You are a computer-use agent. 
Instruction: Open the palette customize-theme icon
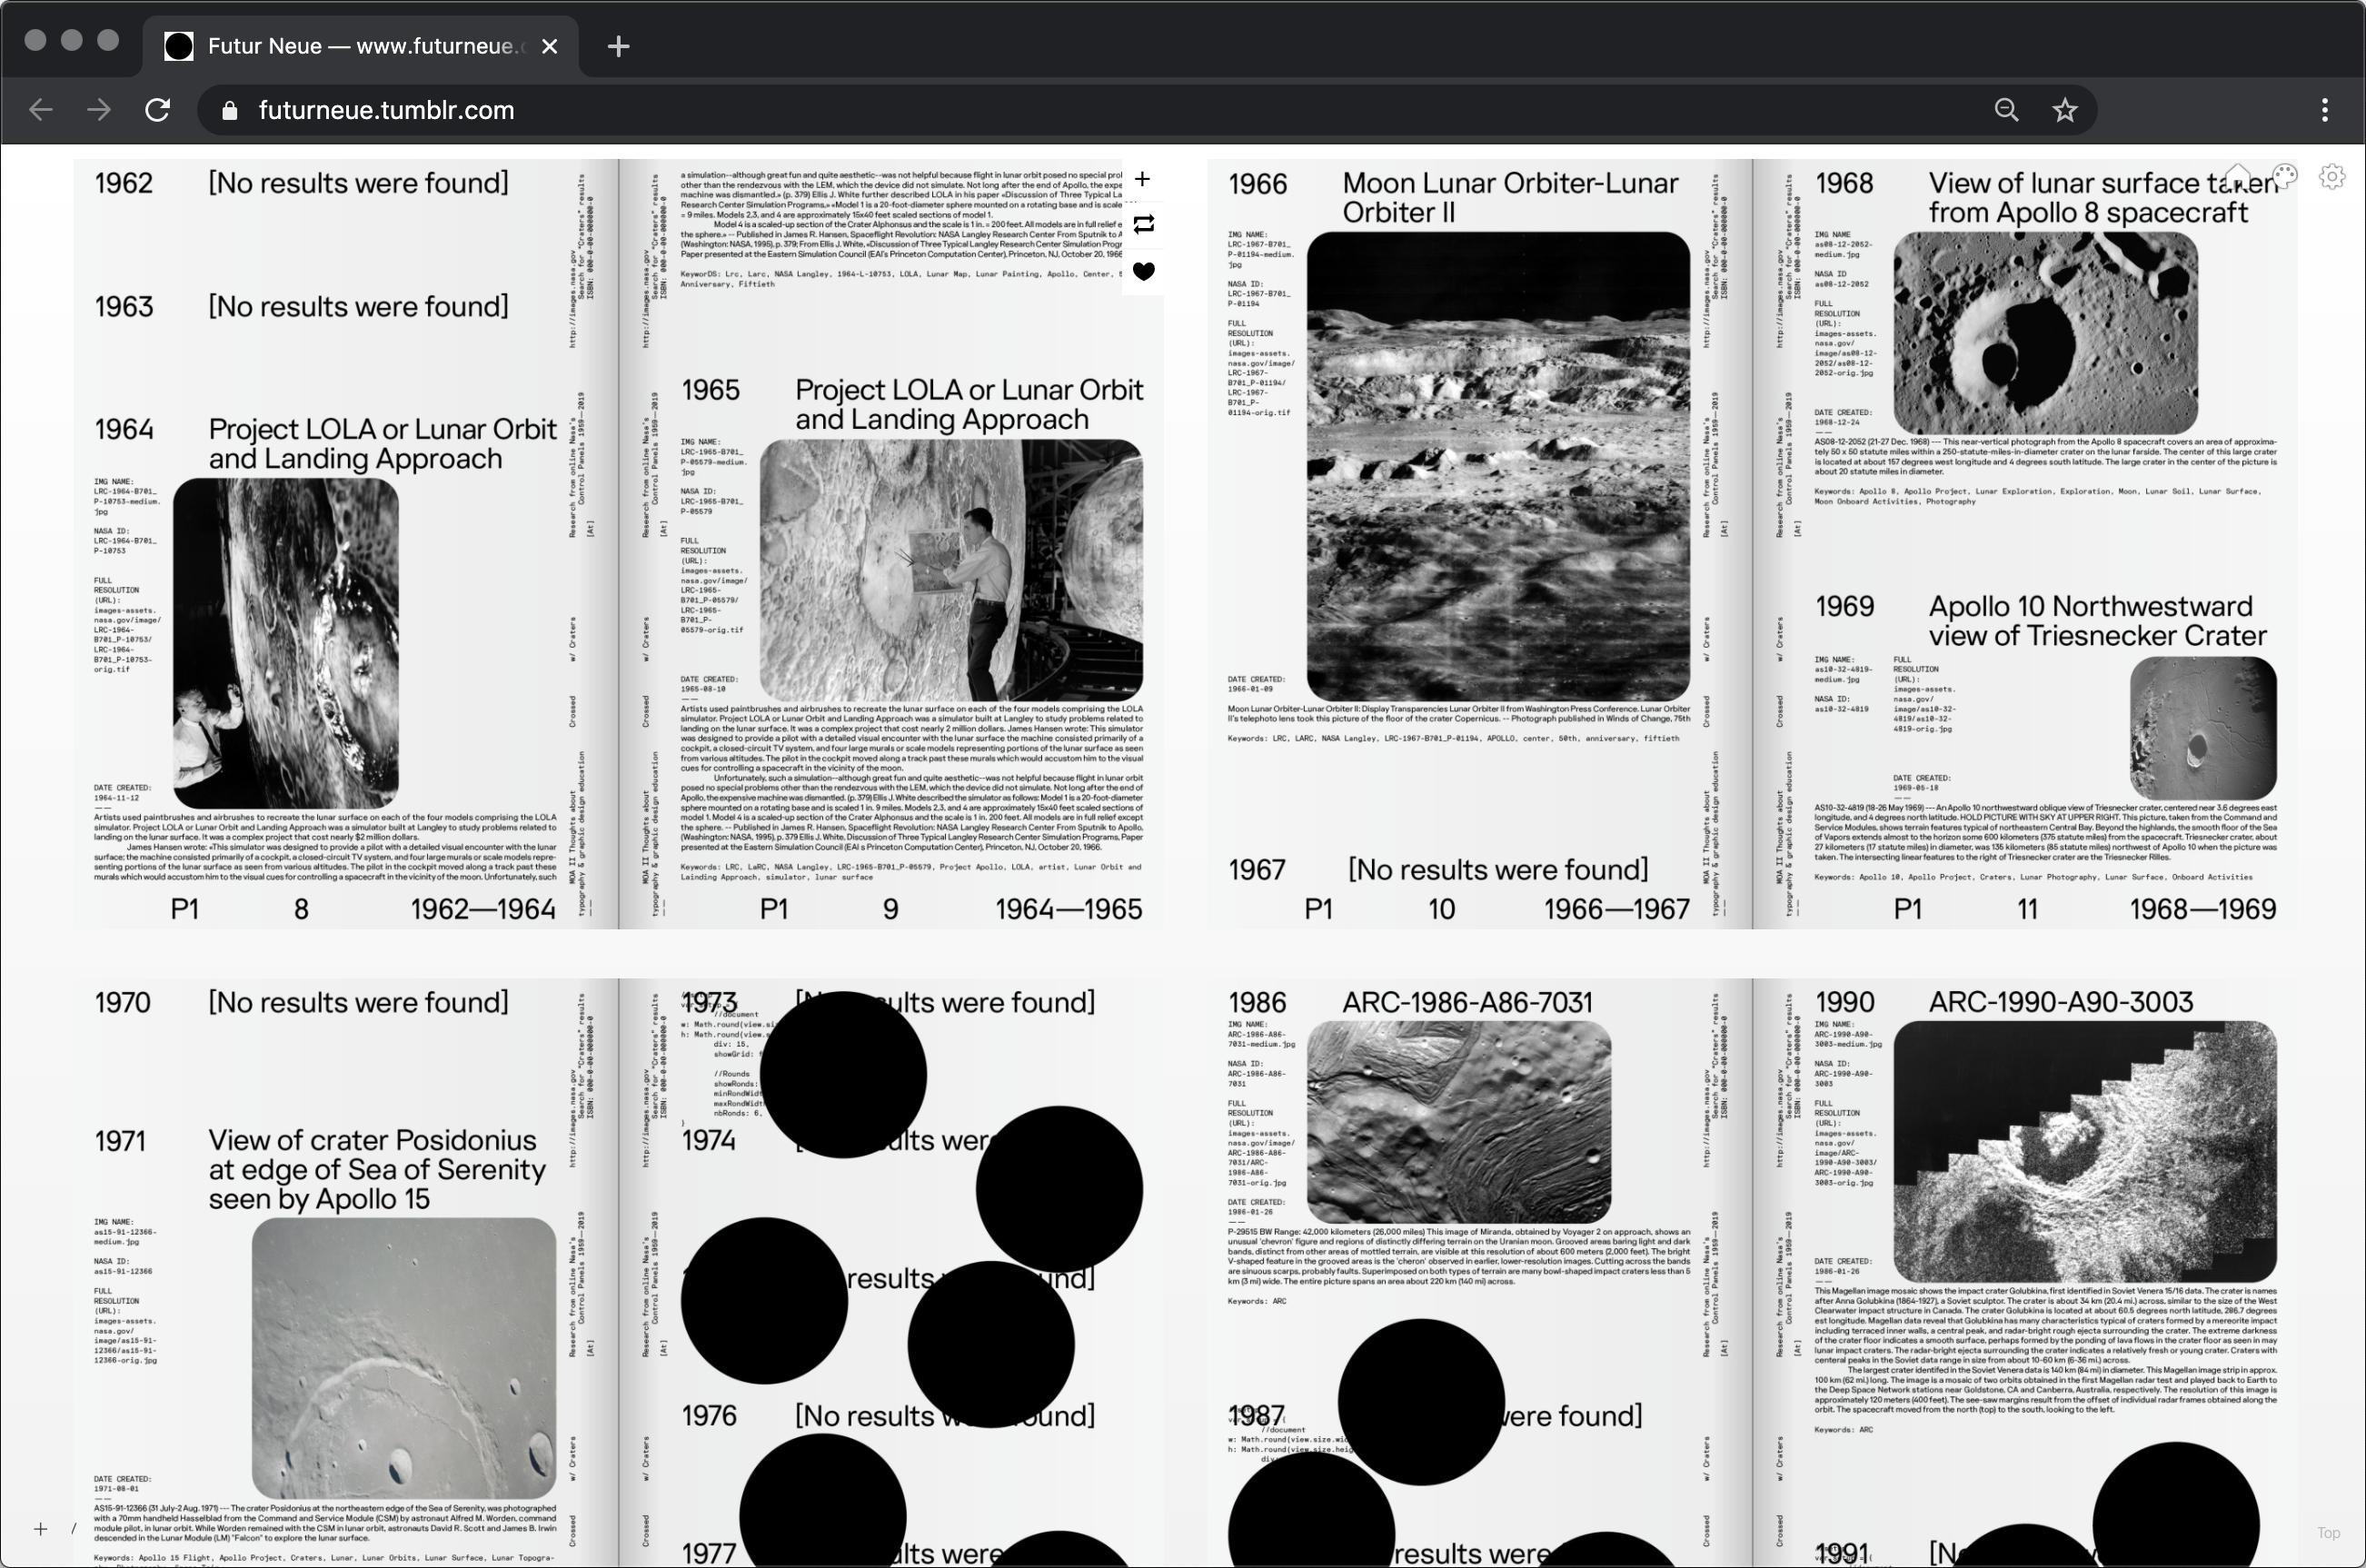point(2284,177)
